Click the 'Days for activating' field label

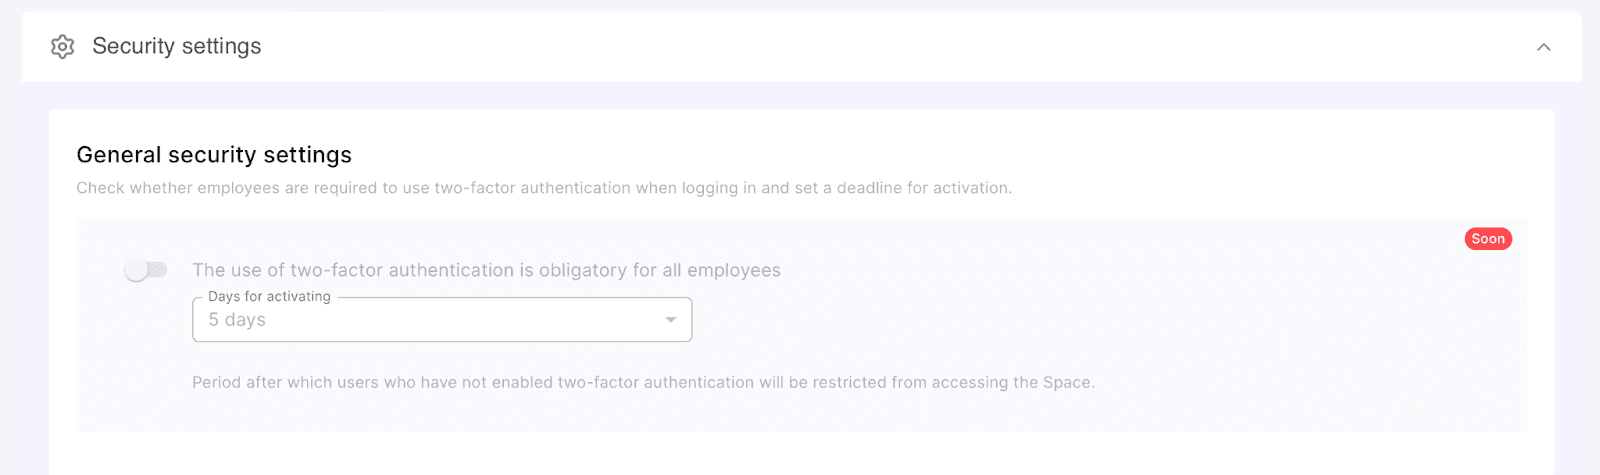click(x=269, y=297)
